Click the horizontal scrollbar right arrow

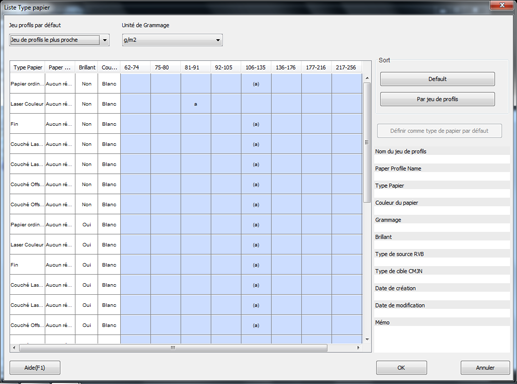pyautogui.click(x=358, y=348)
